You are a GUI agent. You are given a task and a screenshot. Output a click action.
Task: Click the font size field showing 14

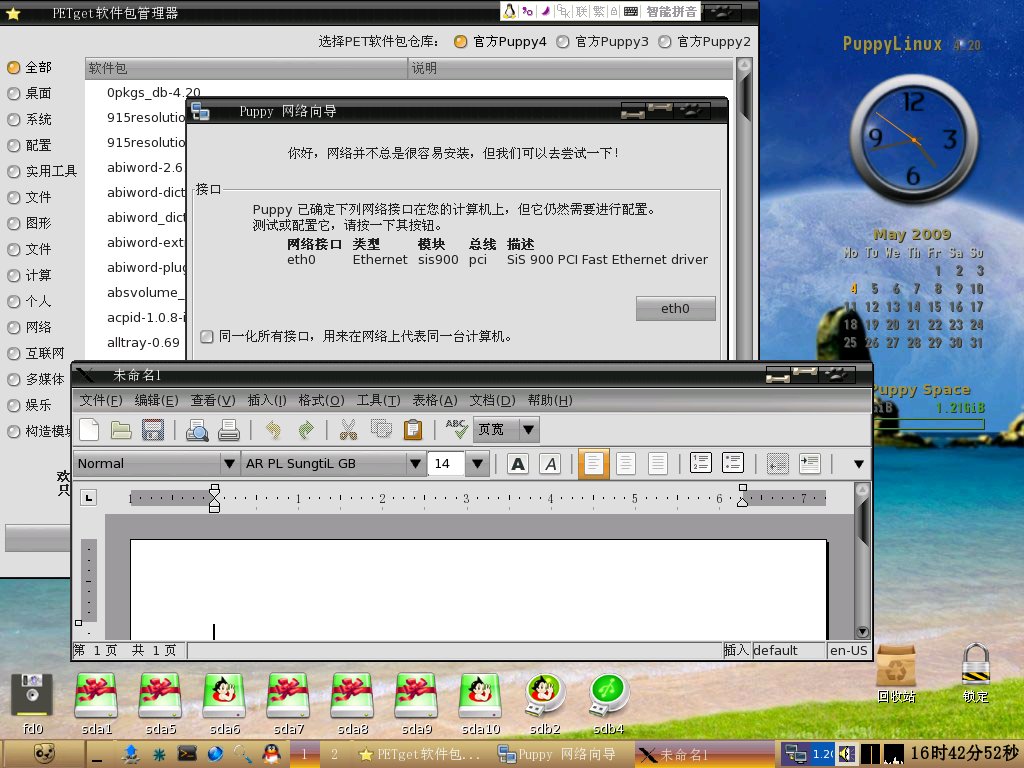(x=446, y=464)
